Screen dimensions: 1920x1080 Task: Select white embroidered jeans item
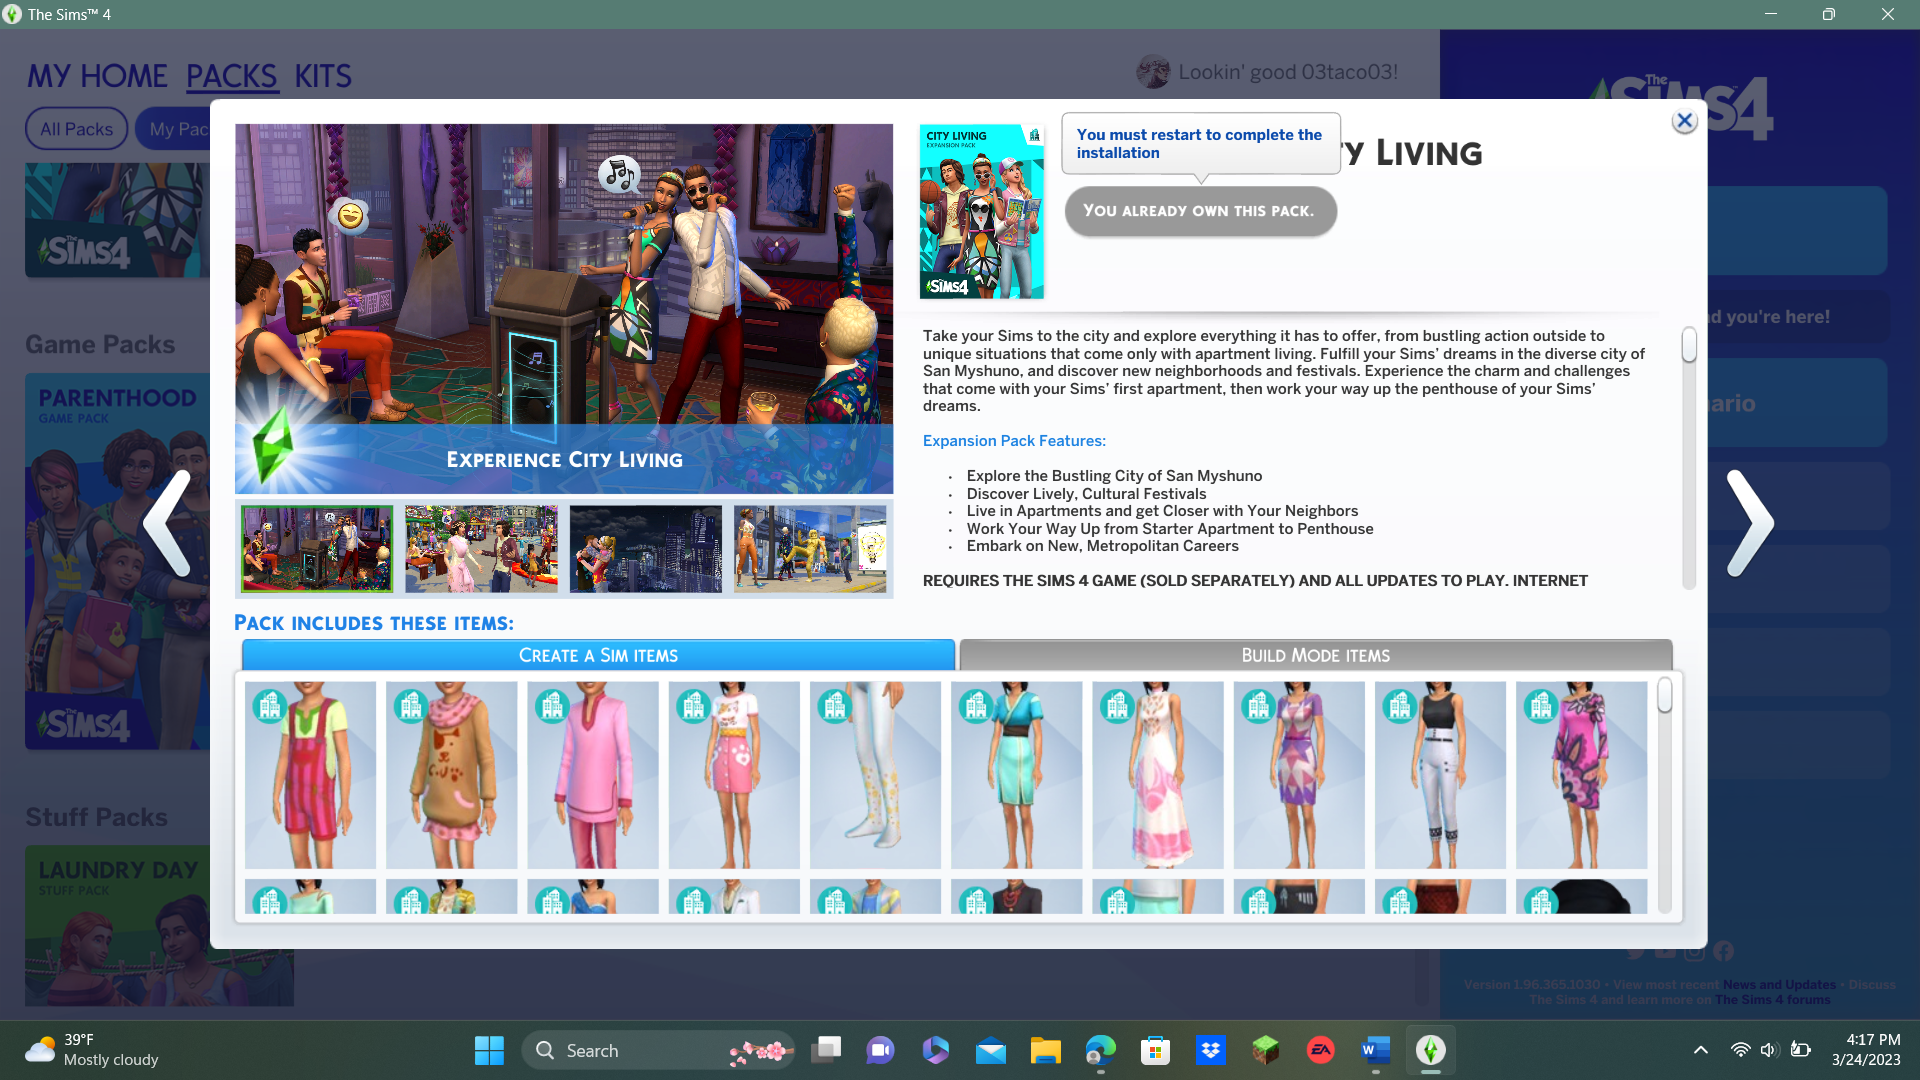click(875, 775)
